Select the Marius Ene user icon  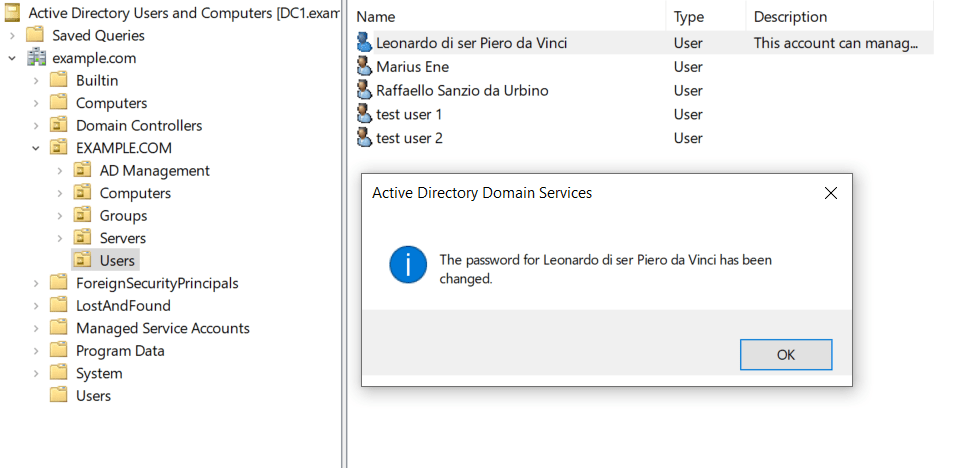[x=364, y=67]
